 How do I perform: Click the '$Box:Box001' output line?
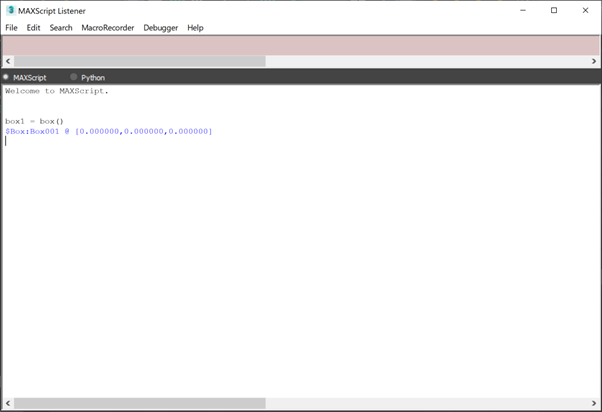pos(109,131)
